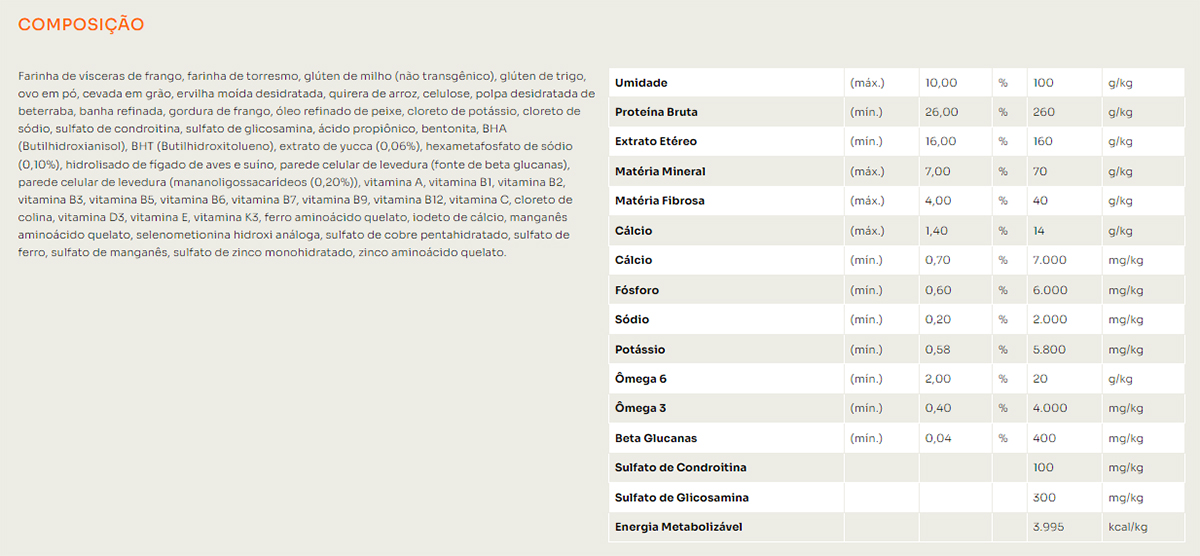Select the Sulfato de Glicosamina label
This screenshot has width=1200, height=556.
pyautogui.click(x=682, y=498)
